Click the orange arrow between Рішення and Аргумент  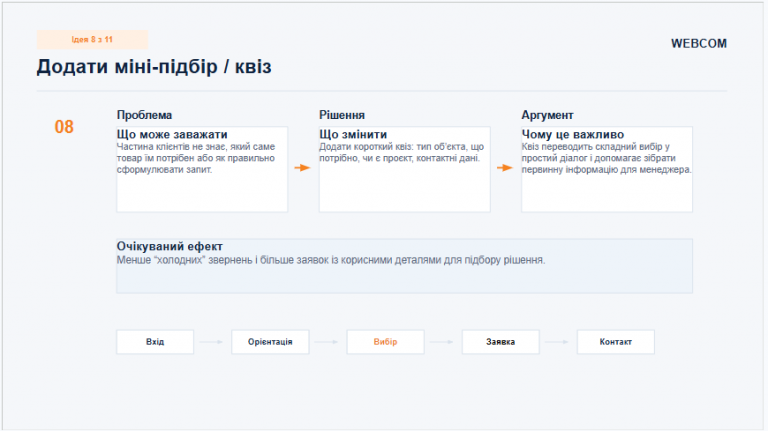504,168
